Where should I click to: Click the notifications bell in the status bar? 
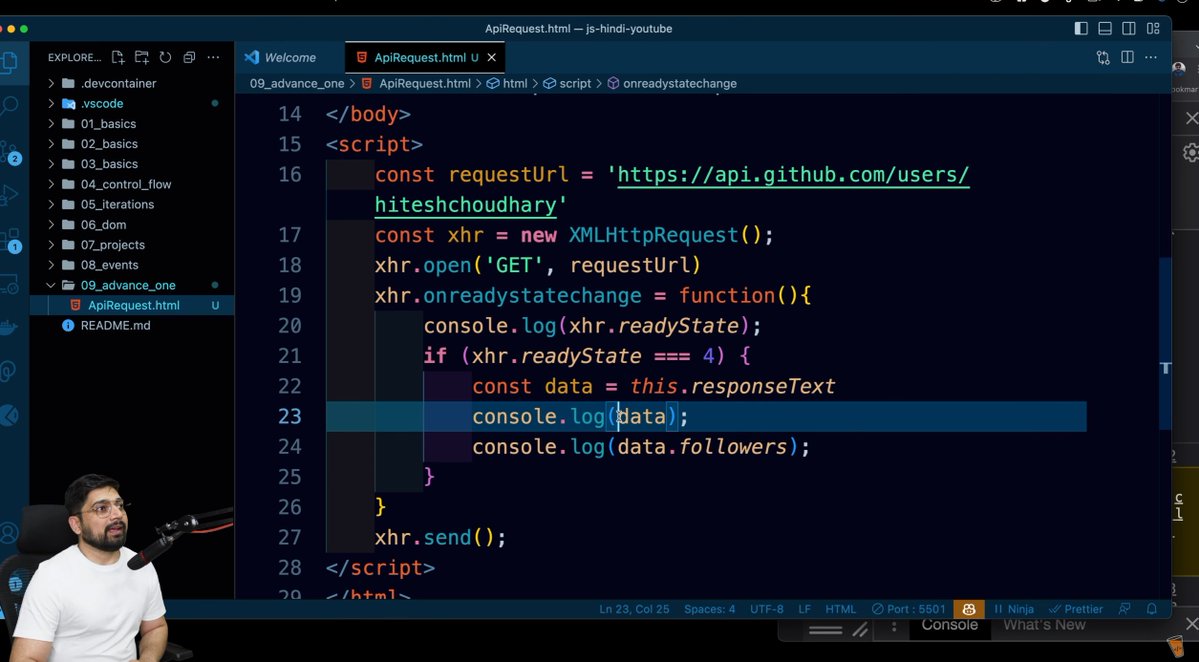(x=1151, y=608)
